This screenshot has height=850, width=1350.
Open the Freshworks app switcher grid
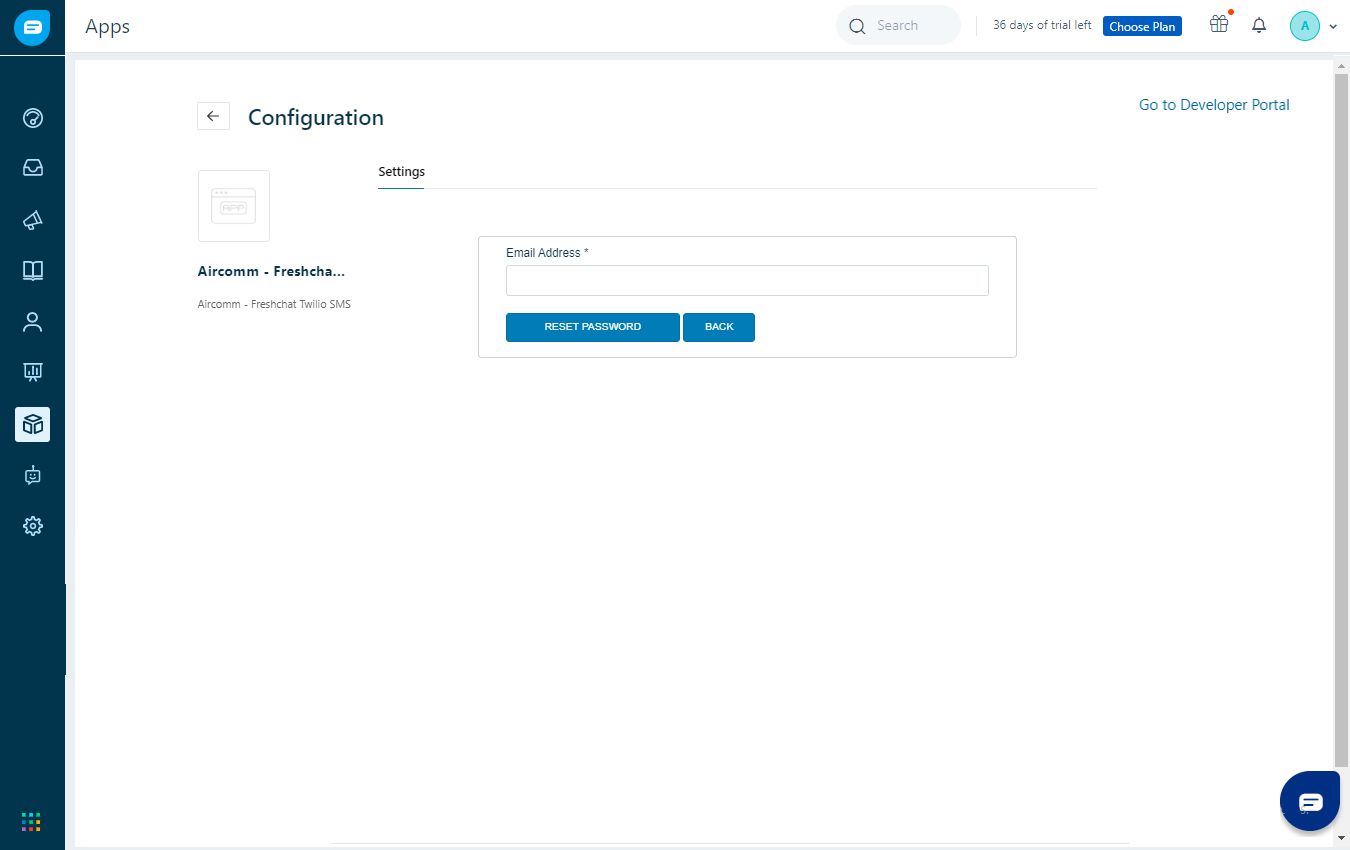coord(31,821)
